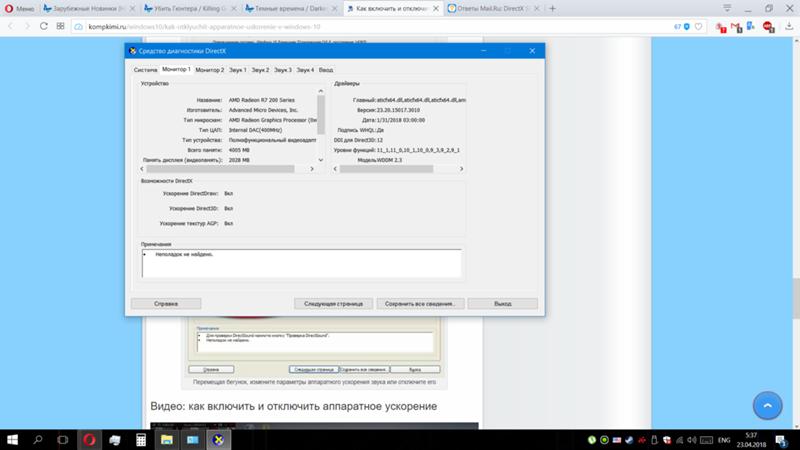Image resolution: width=800 pixels, height=450 pixels.
Task: Open Task View on the taskbar
Action: tap(63, 440)
